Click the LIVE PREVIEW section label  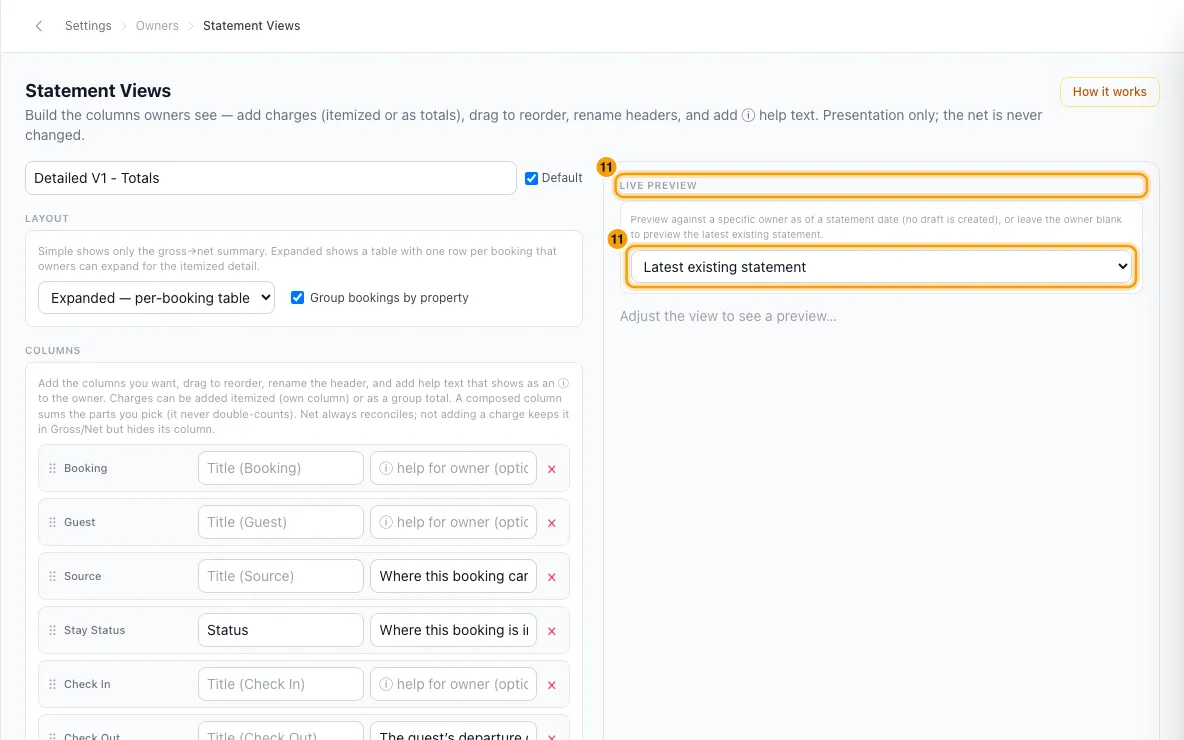click(658, 186)
